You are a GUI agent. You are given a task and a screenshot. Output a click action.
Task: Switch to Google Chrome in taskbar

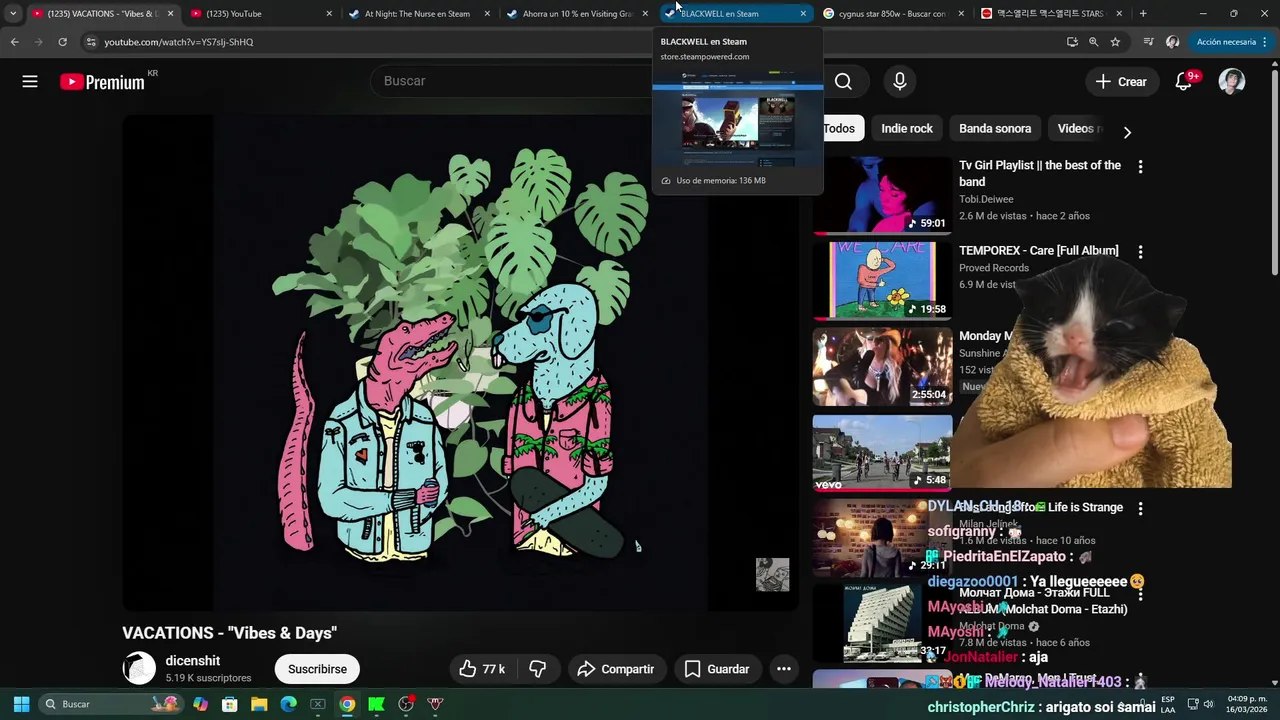347,704
